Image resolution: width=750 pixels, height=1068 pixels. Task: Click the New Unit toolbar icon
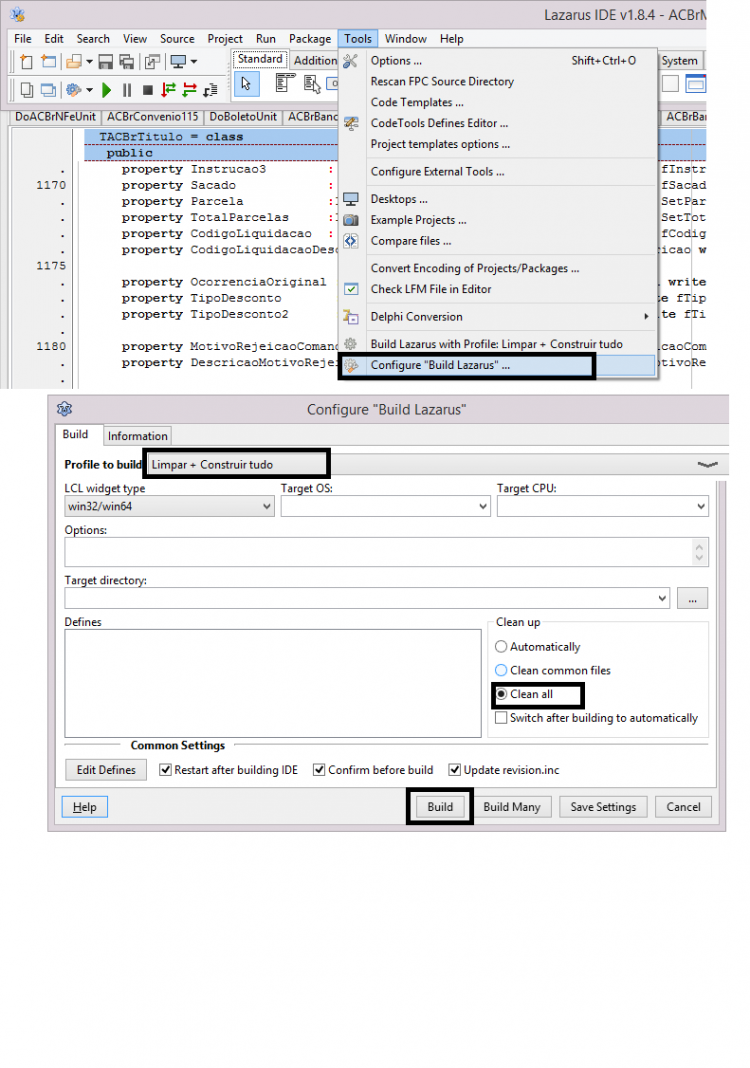coord(26,62)
